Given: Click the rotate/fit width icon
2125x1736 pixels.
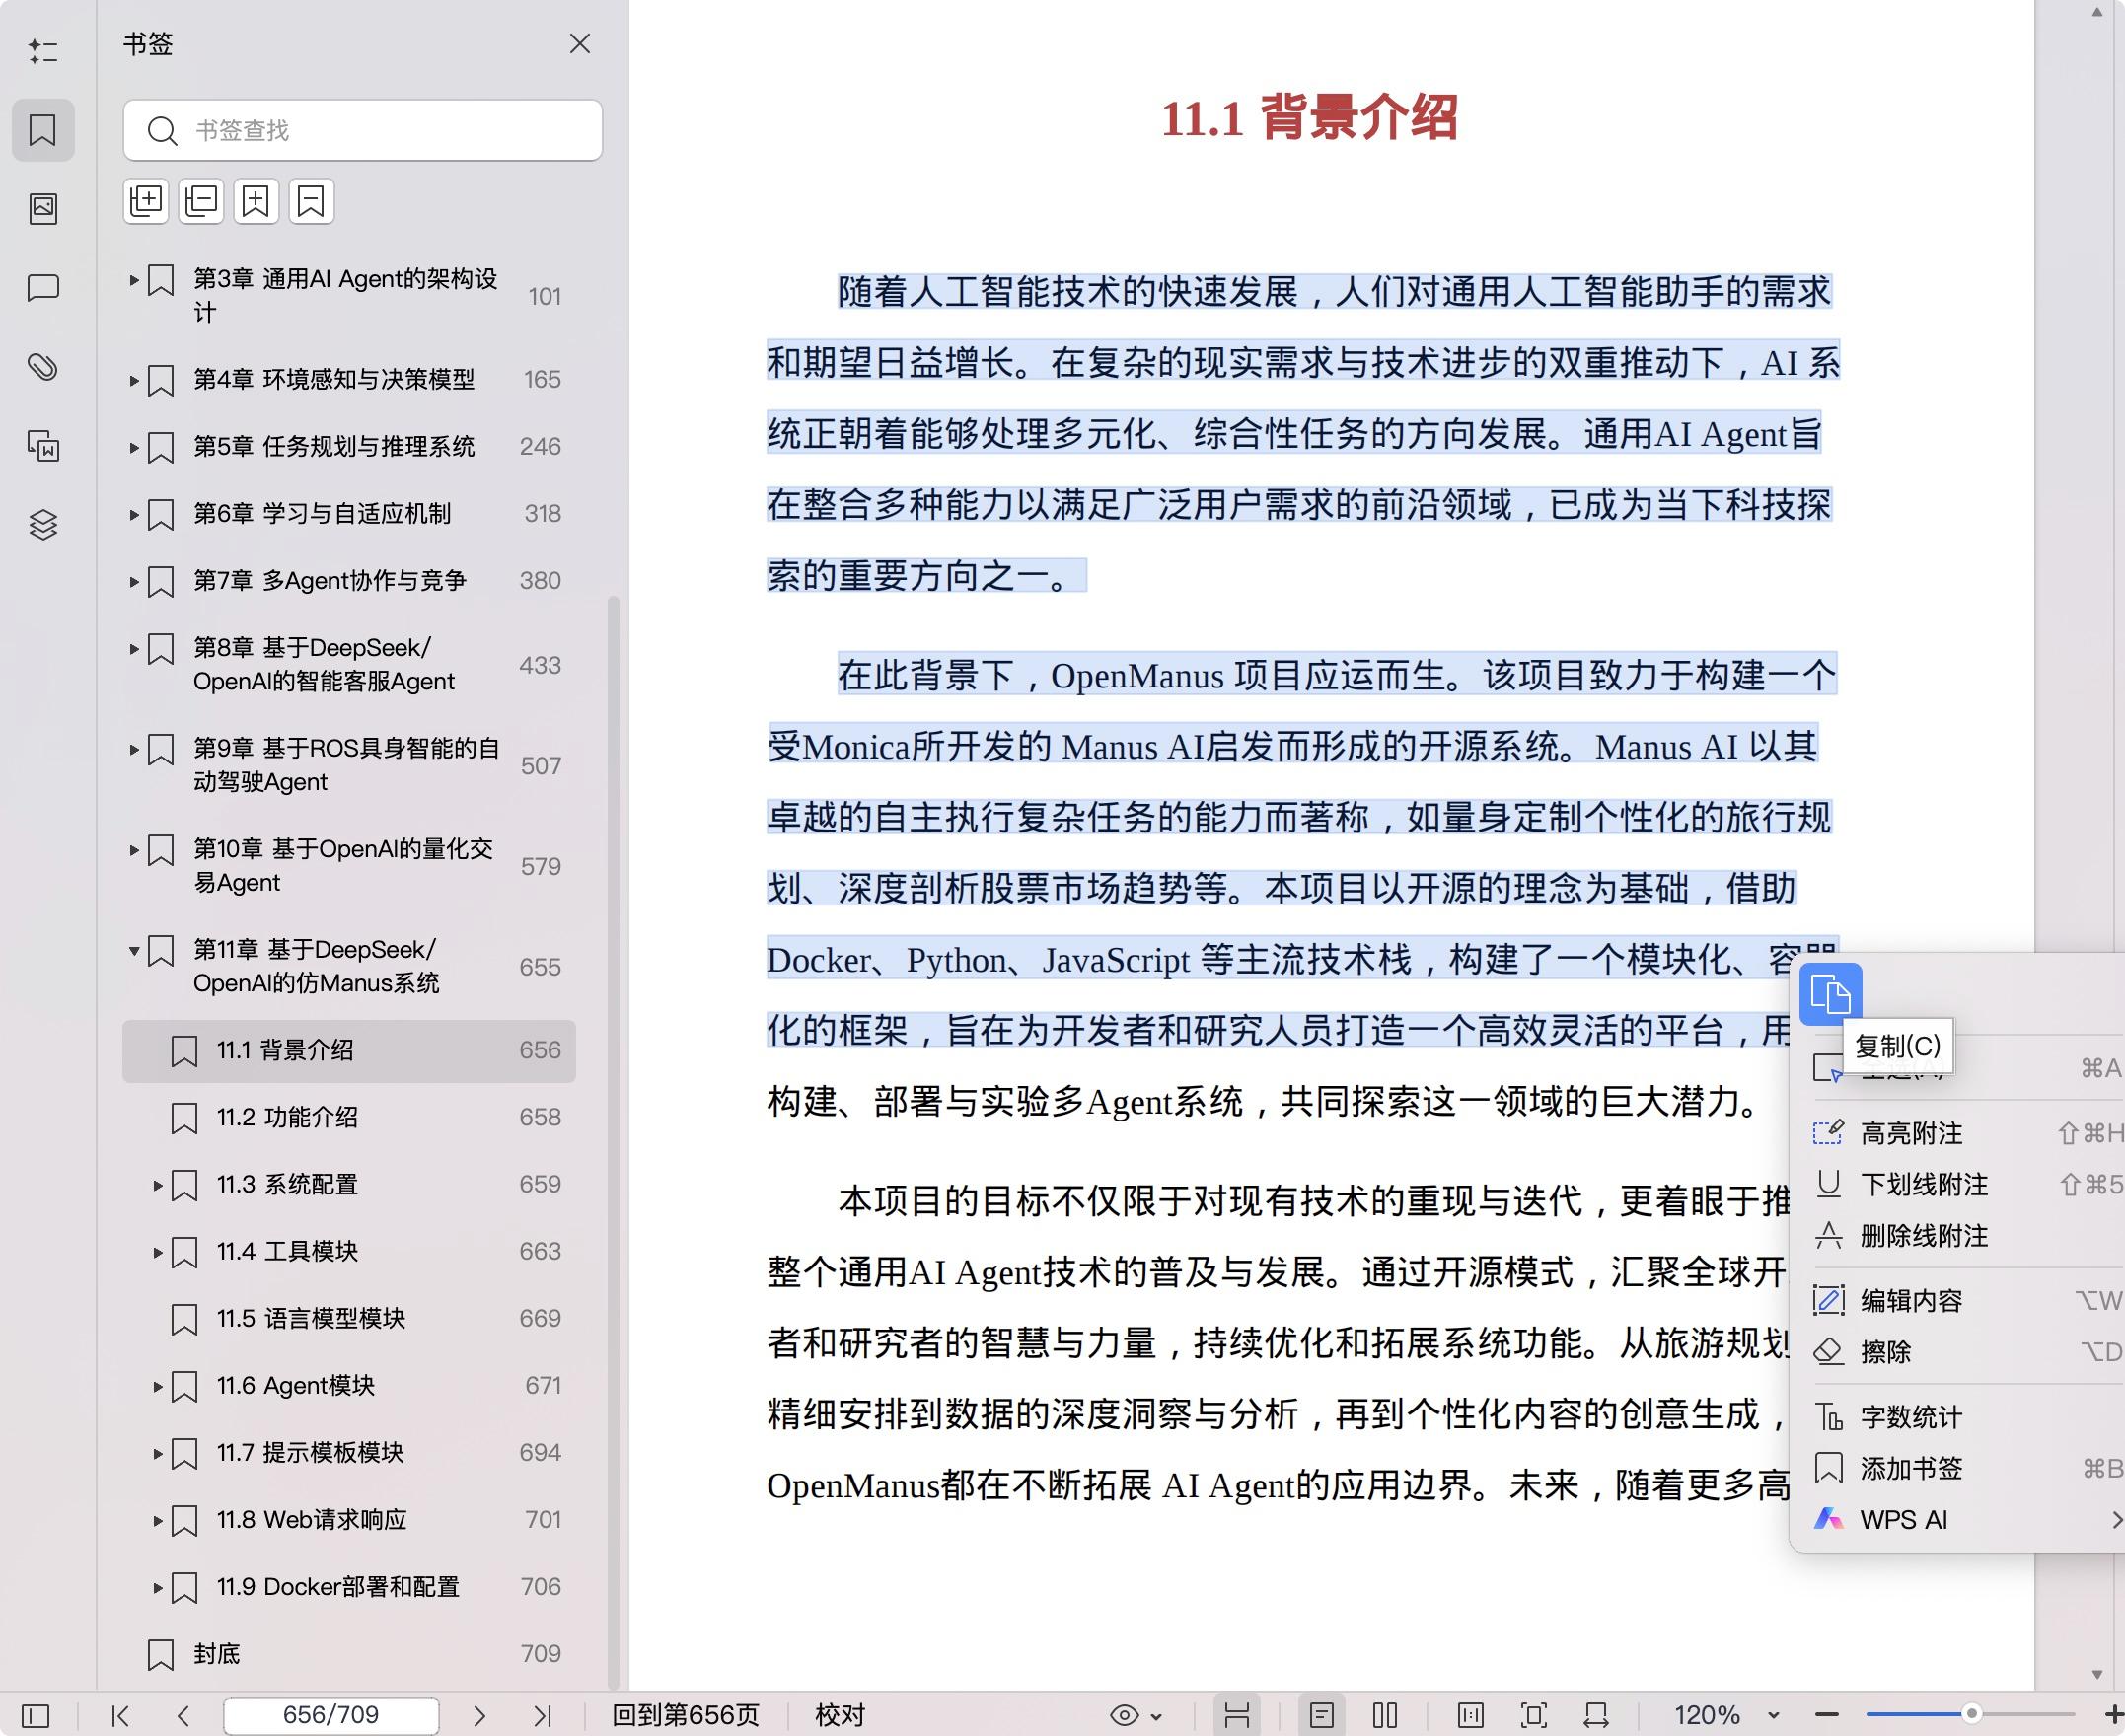Looking at the screenshot, I should click(x=1596, y=1716).
